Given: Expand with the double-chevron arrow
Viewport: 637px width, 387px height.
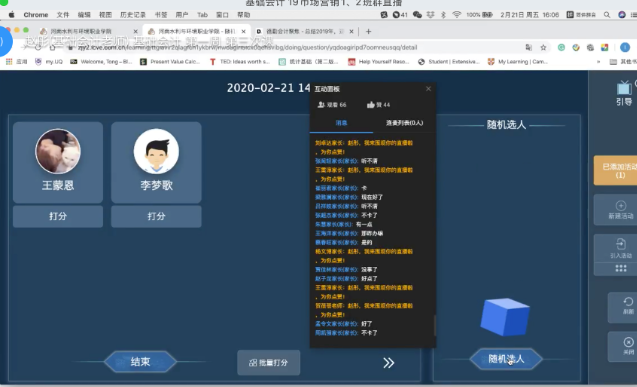Looking at the screenshot, I should click(x=388, y=363).
